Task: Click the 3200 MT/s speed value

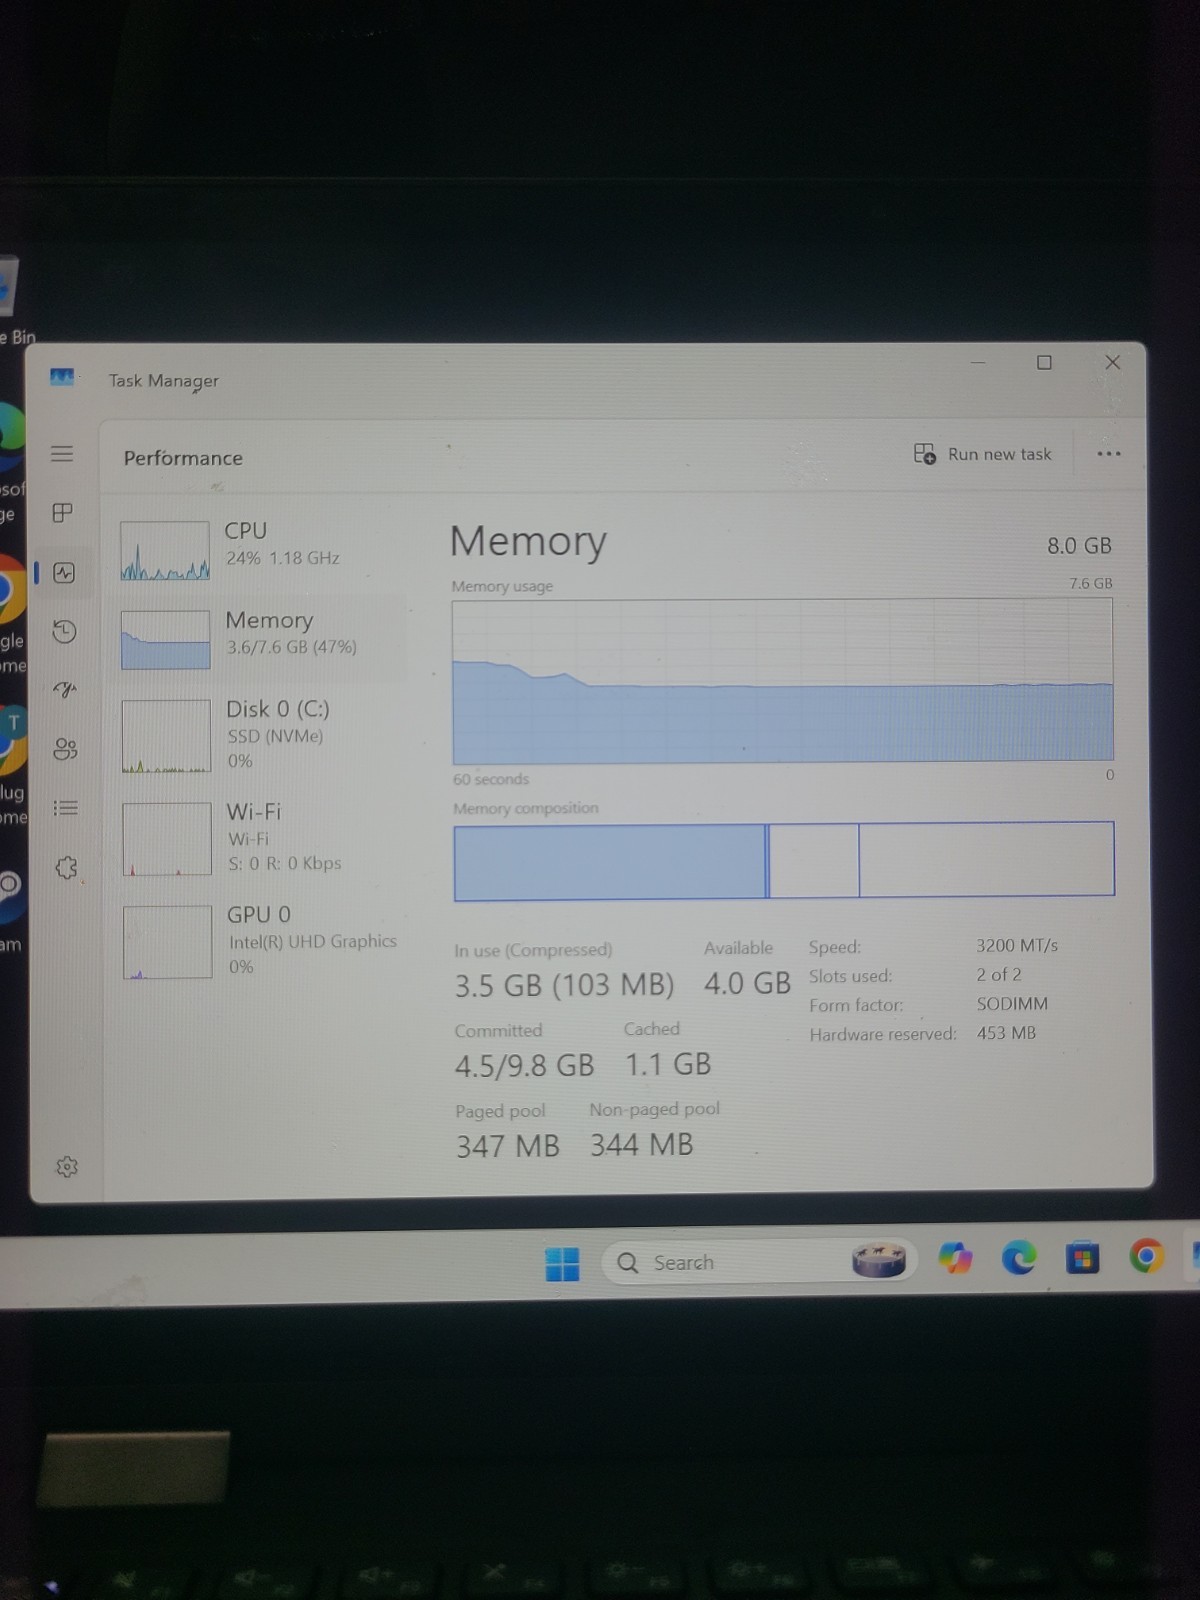Action: pyautogui.click(x=1017, y=945)
